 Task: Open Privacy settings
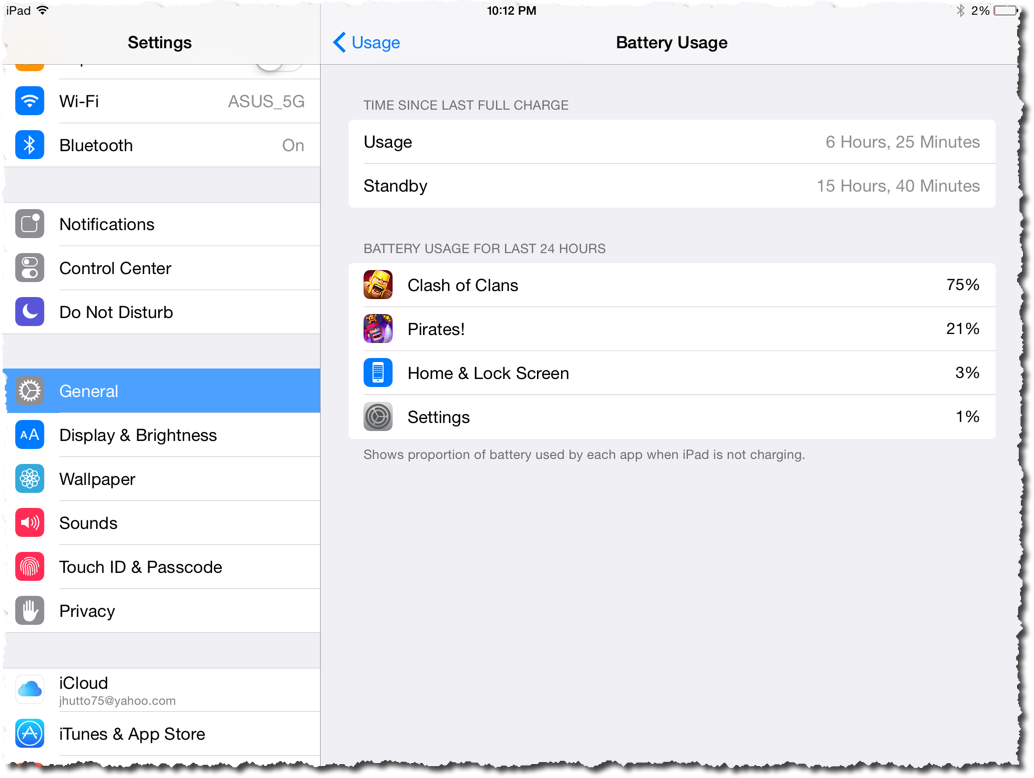(x=162, y=611)
